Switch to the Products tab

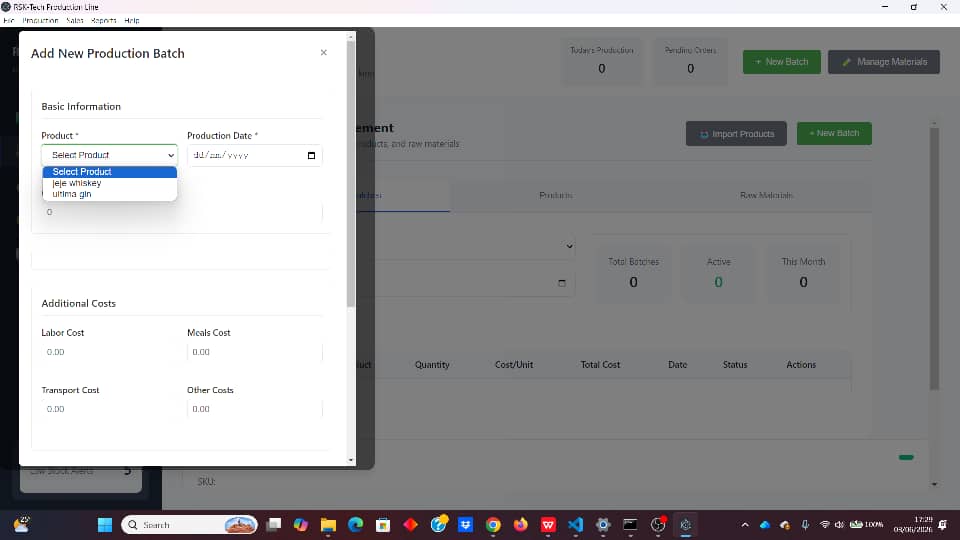[556, 195]
